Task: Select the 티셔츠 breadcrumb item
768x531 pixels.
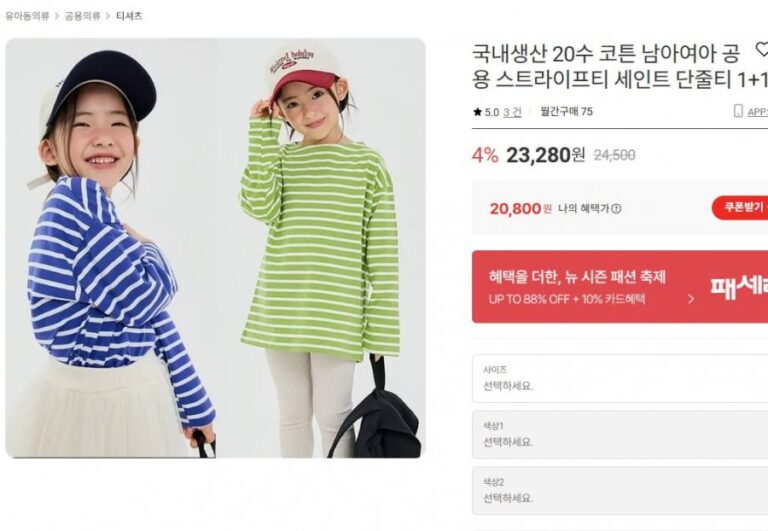Action: 129,16
